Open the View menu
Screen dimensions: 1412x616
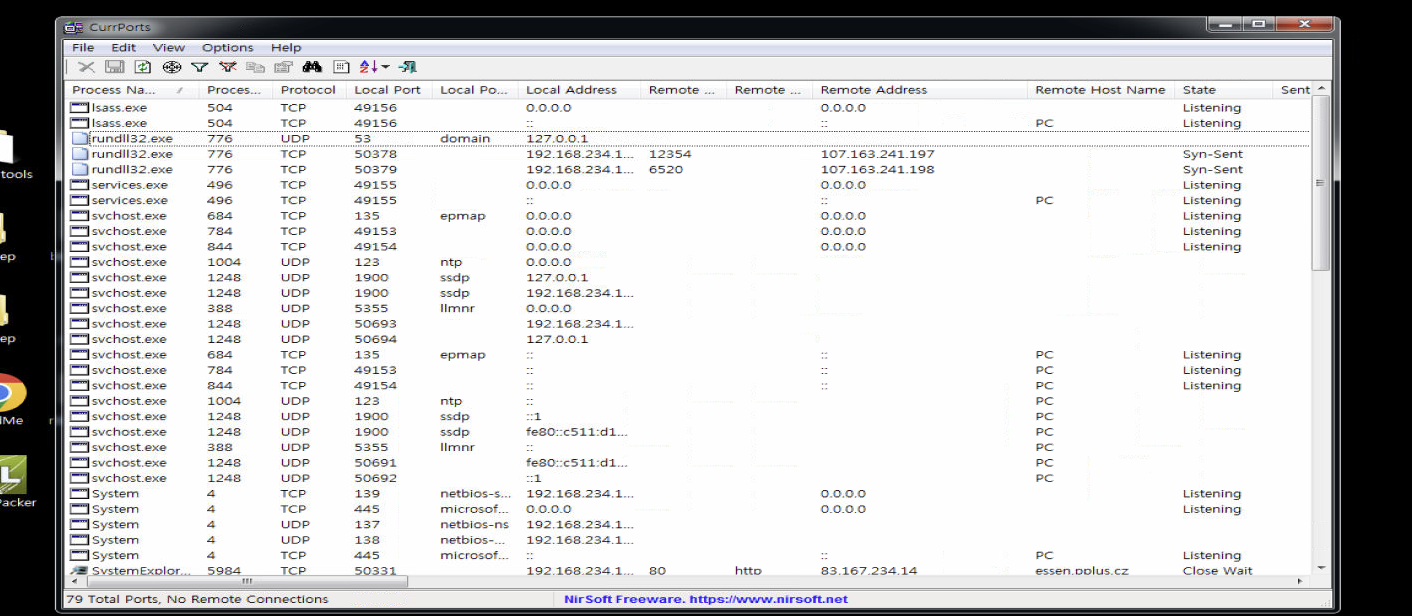tap(169, 47)
